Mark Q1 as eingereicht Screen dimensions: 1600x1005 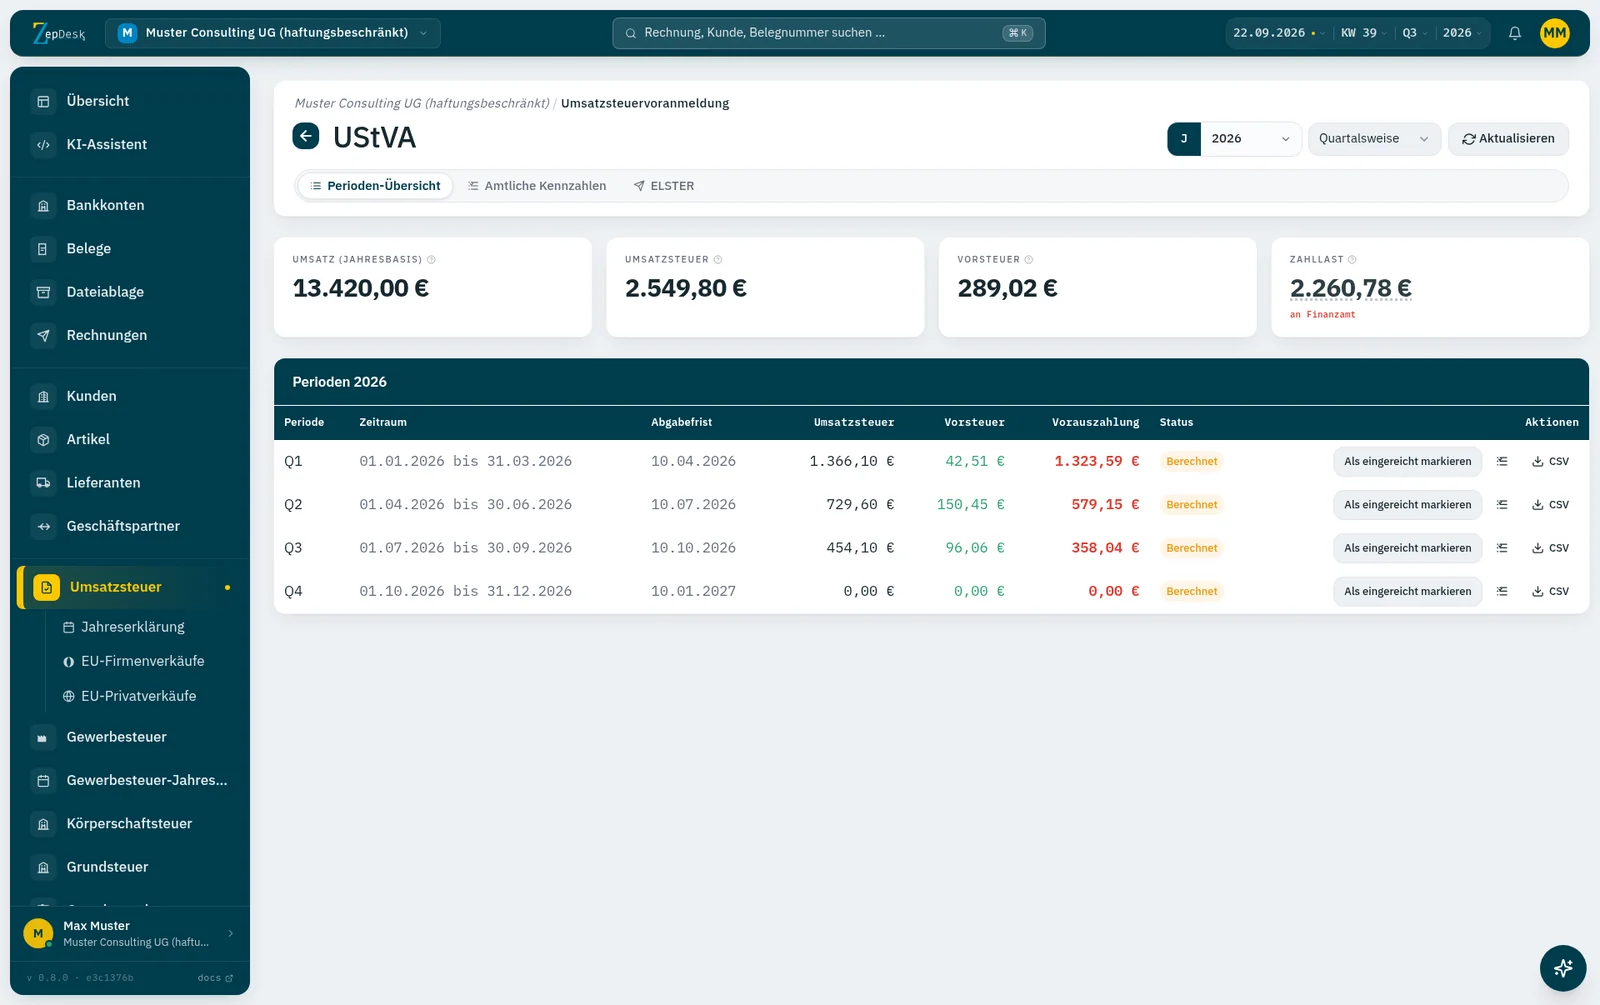[1407, 462]
